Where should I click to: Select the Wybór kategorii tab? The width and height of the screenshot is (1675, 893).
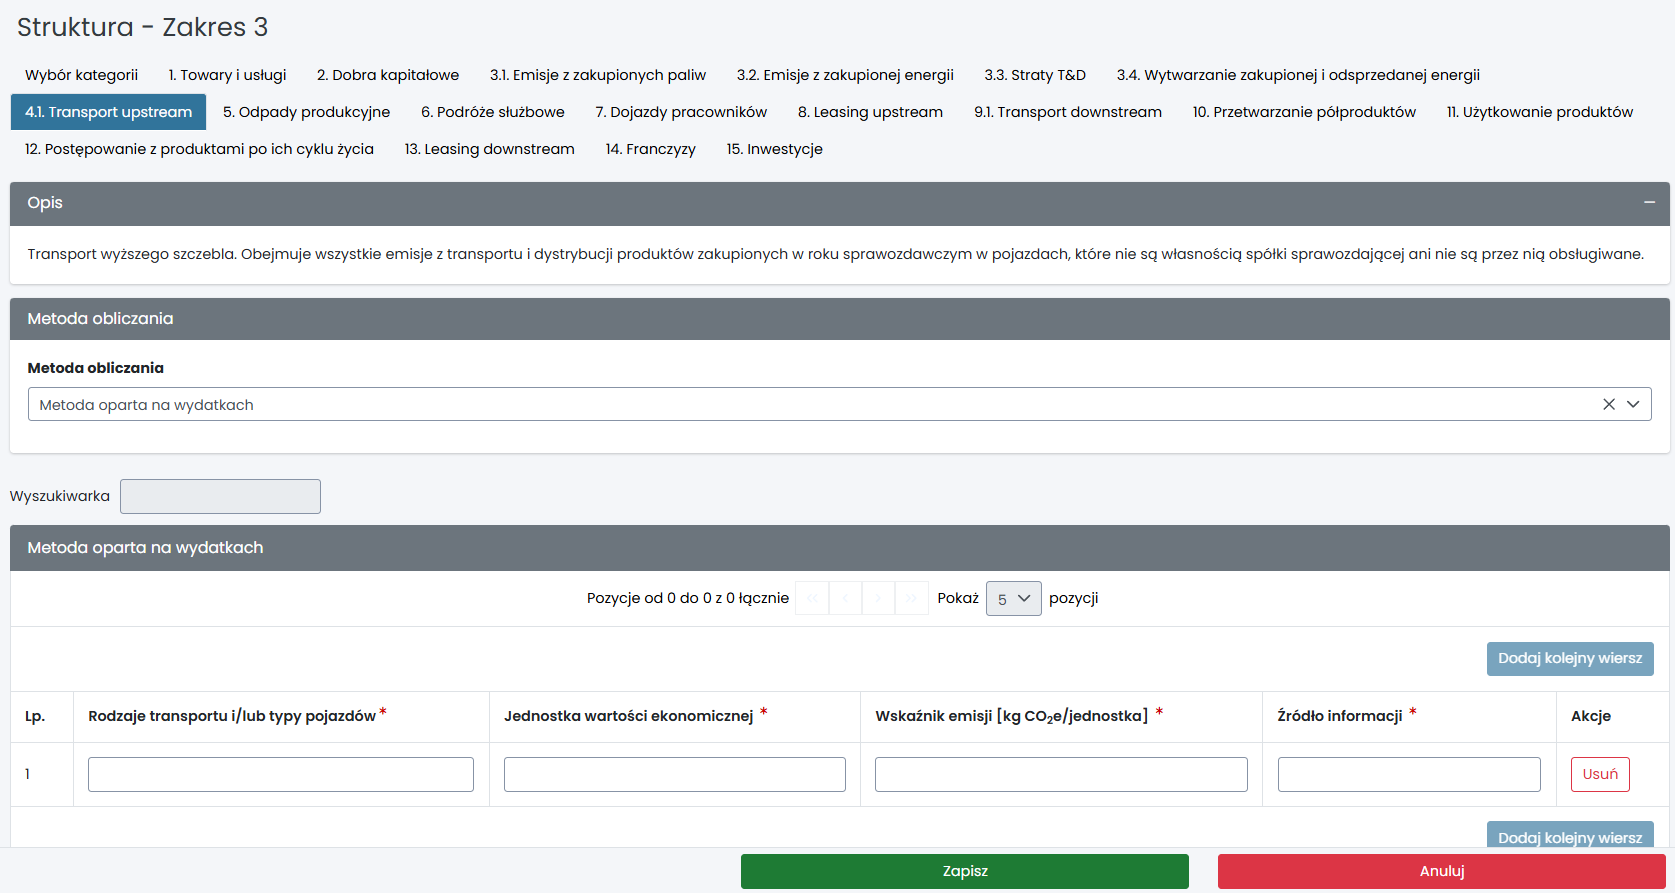[x=81, y=75]
